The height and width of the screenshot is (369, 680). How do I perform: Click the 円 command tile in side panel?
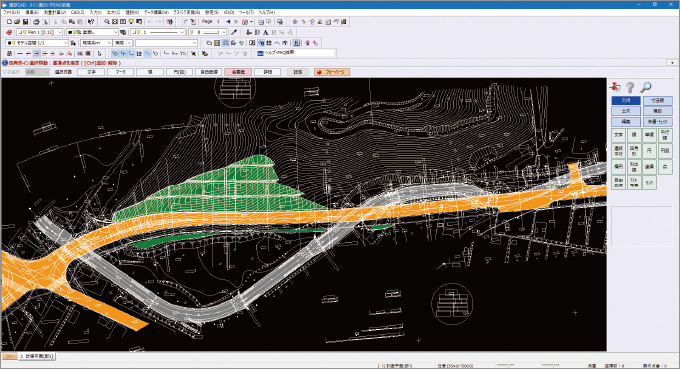[x=649, y=151]
